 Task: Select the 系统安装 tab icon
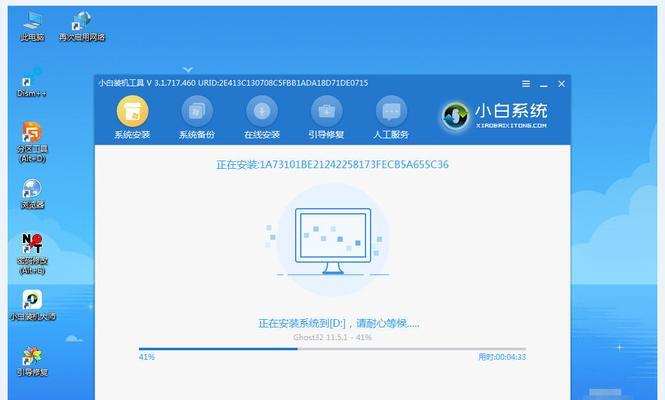(132, 117)
